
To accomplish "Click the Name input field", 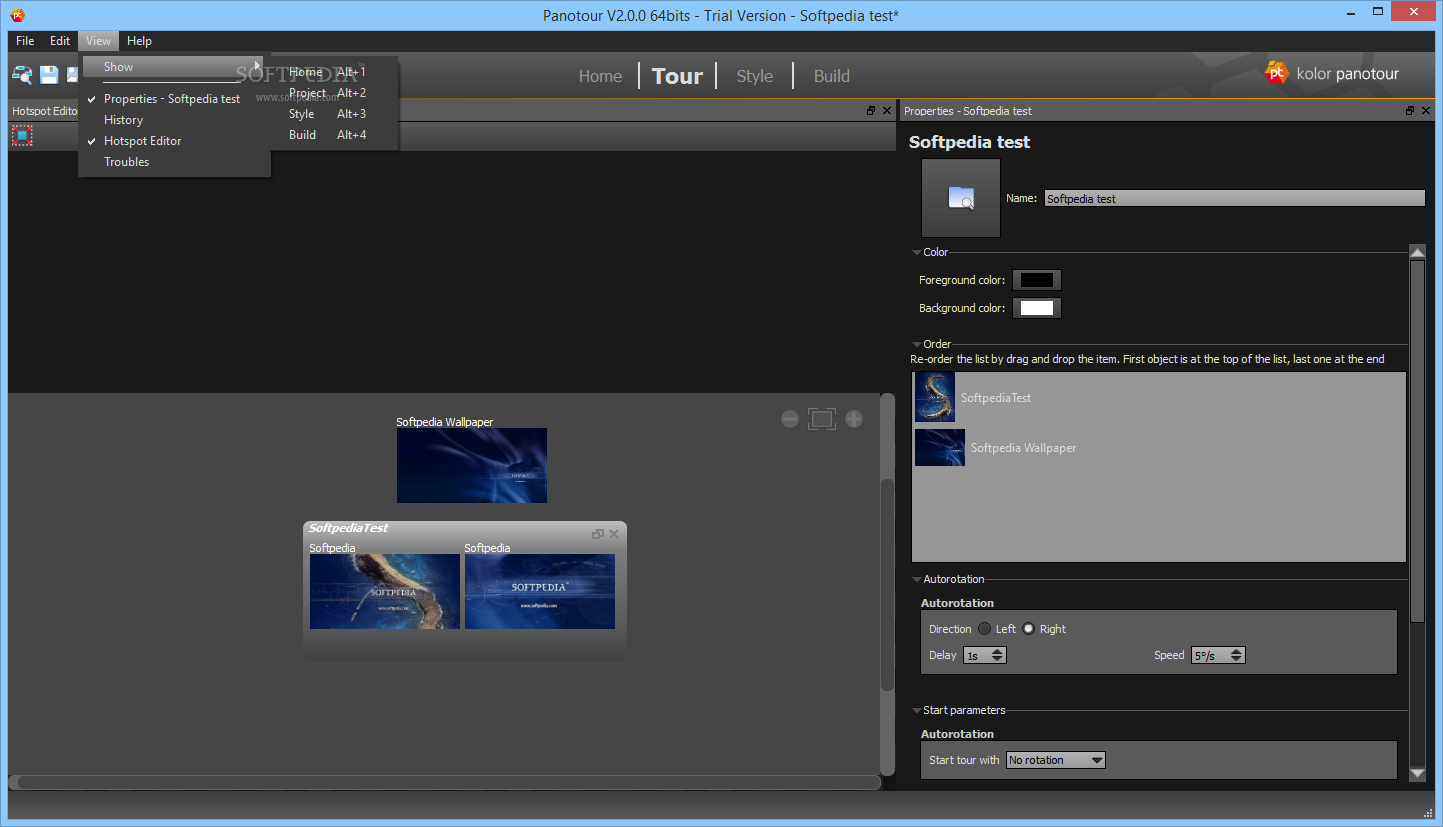I will point(1235,199).
